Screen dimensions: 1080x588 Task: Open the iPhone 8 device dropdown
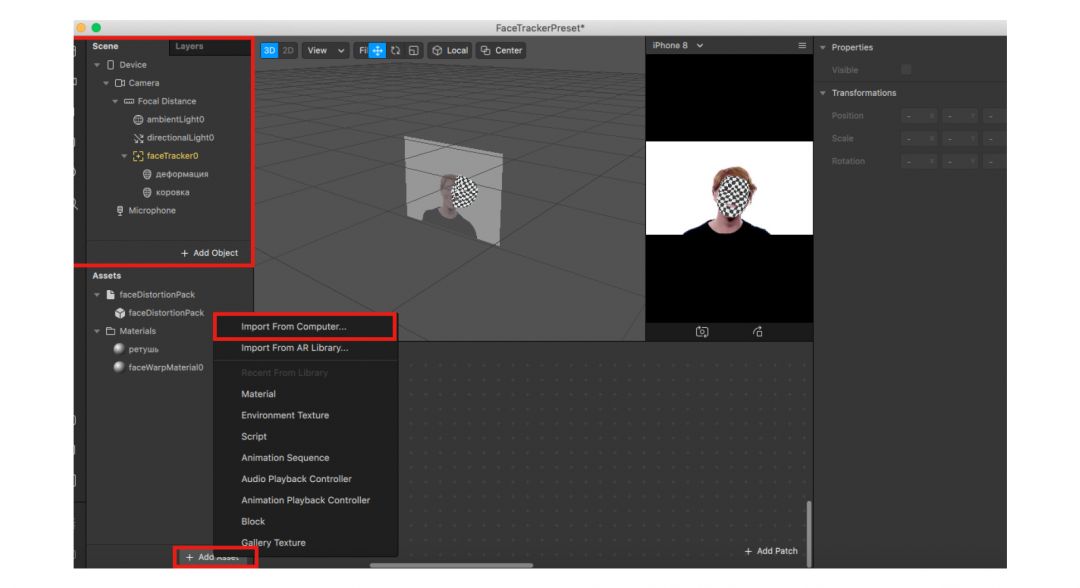678,46
